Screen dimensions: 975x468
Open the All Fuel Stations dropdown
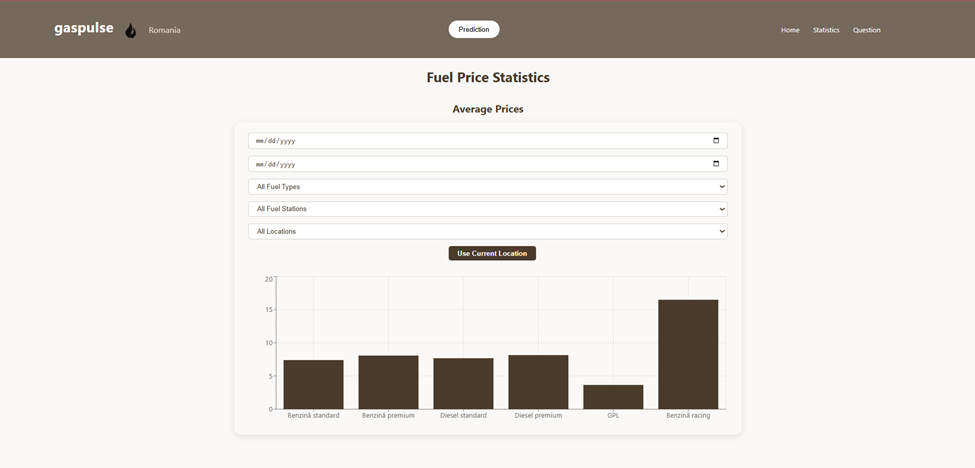pos(487,209)
